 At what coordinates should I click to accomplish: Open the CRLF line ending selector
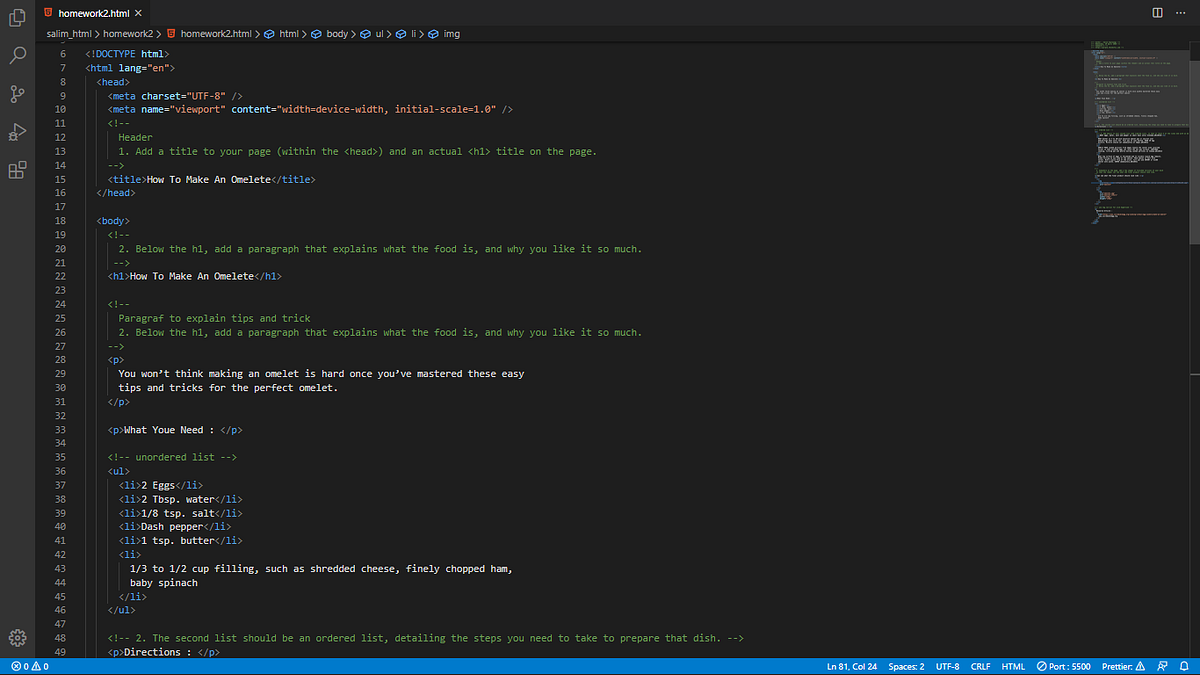point(980,666)
